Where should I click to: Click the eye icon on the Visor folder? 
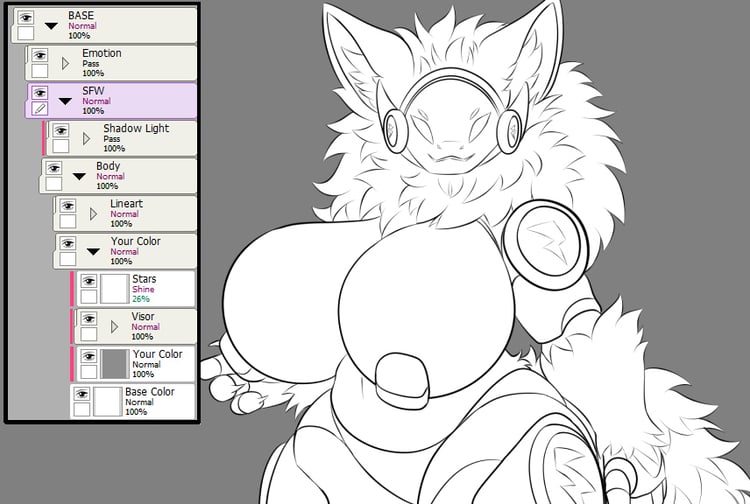point(88,318)
